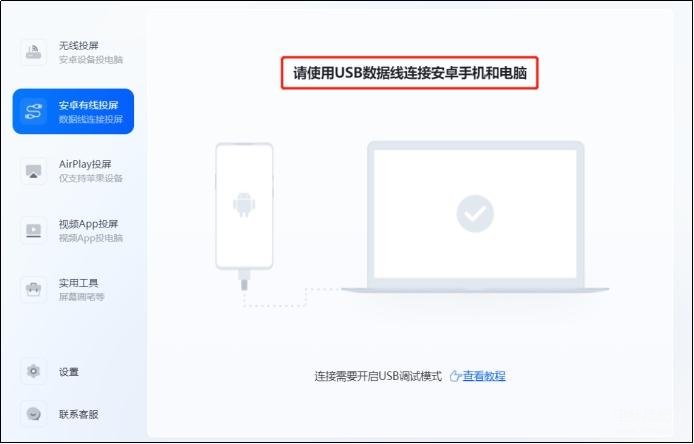
Task: Switch to 无线投屏 tab
Action: (73, 52)
